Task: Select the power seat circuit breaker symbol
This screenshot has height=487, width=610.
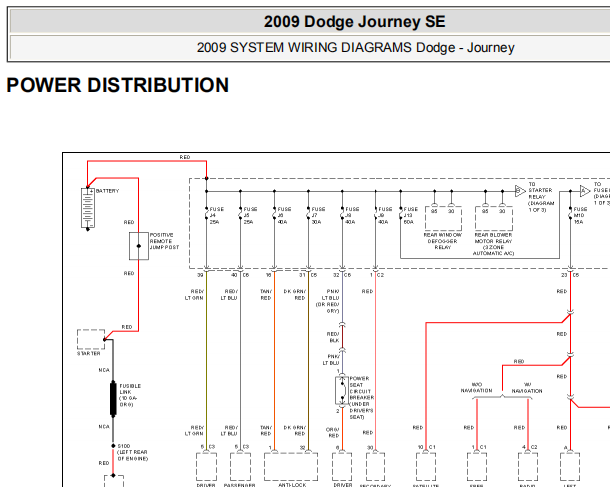Action: (x=342, y=391)
